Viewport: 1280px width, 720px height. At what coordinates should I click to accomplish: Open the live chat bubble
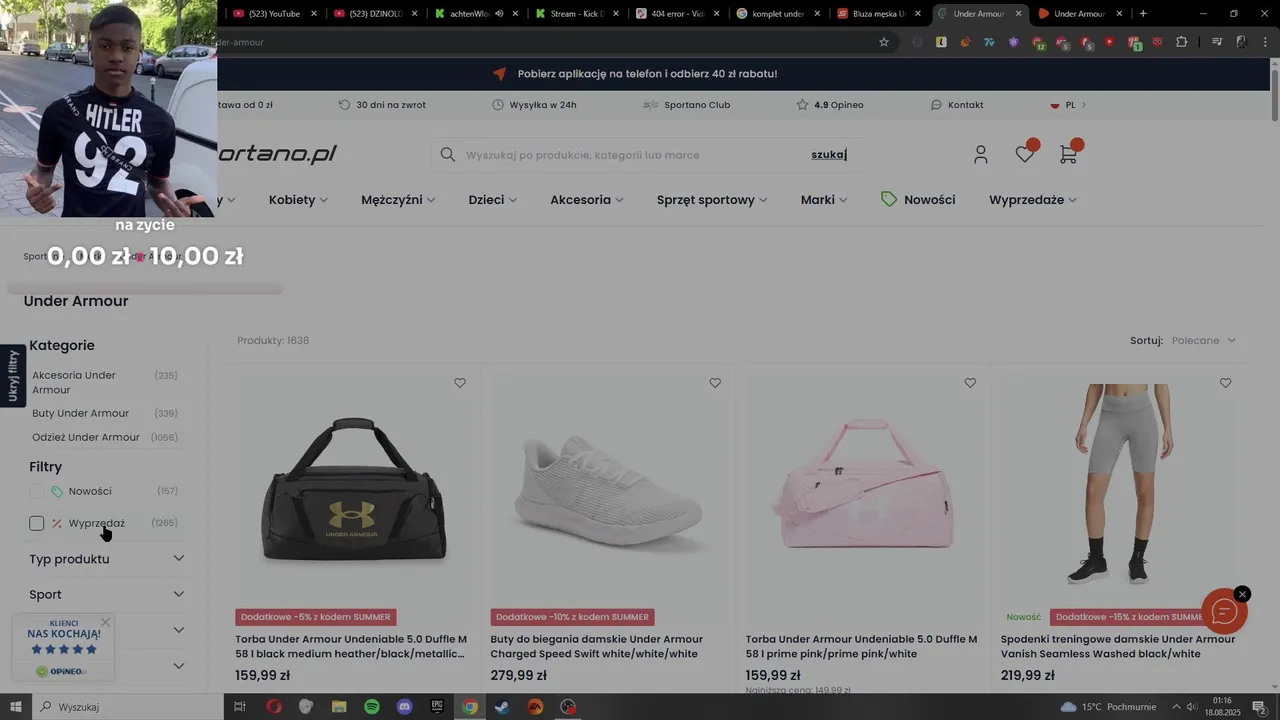pyautogui.click(x=1224, y=612)
